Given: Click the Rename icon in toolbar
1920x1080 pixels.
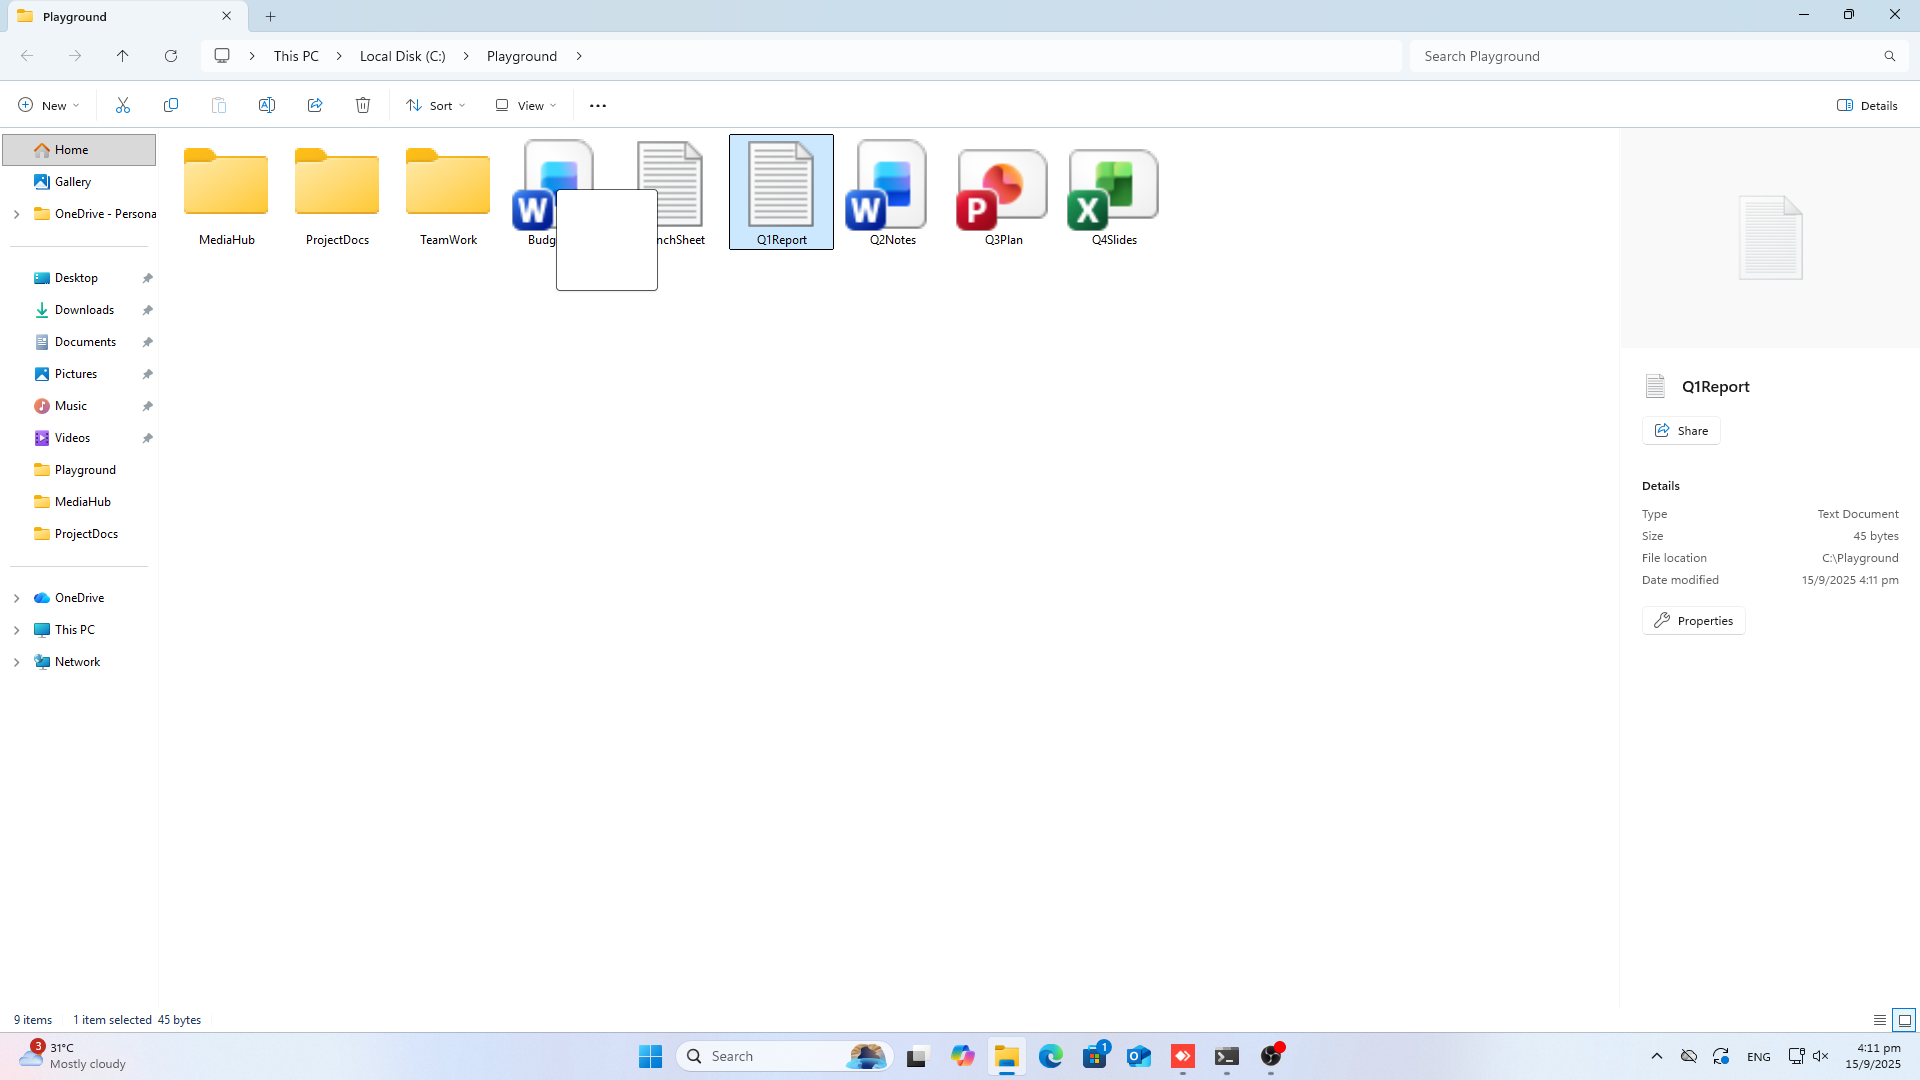Looking at the screenshot, I should tap(267, 105).
